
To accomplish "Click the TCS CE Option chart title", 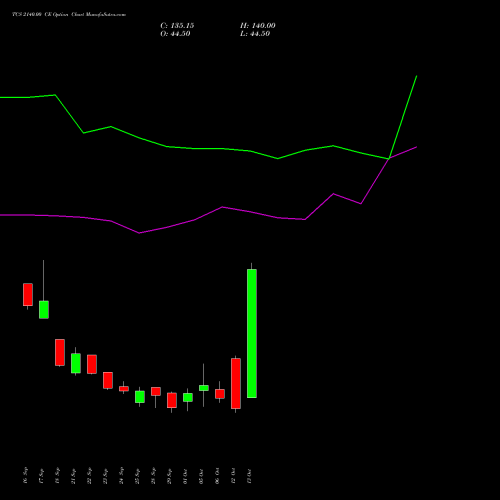I will coord(69,15).
